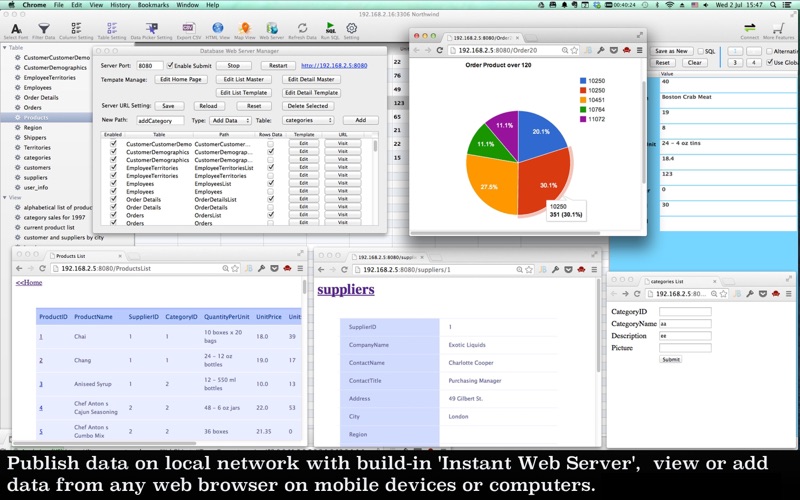Image resolution: width=800 pixels, height=500 pixels.
Task: Click the Restart server button
Action: [x=278, y=65]
